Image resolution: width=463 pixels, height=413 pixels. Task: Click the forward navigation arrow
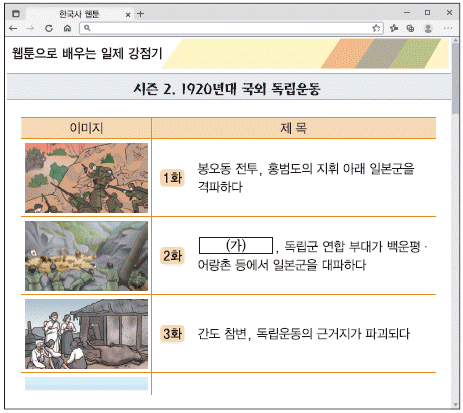(x=30, y=28)
